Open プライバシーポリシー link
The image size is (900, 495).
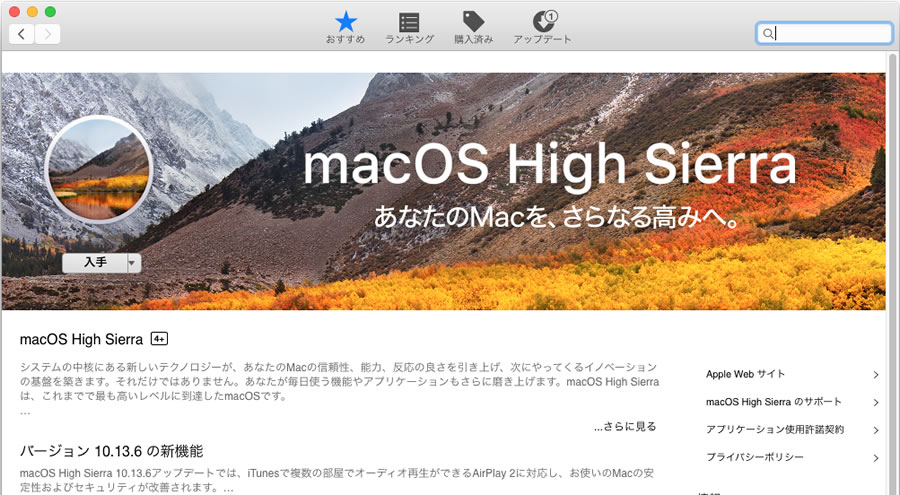coord(755,457)
